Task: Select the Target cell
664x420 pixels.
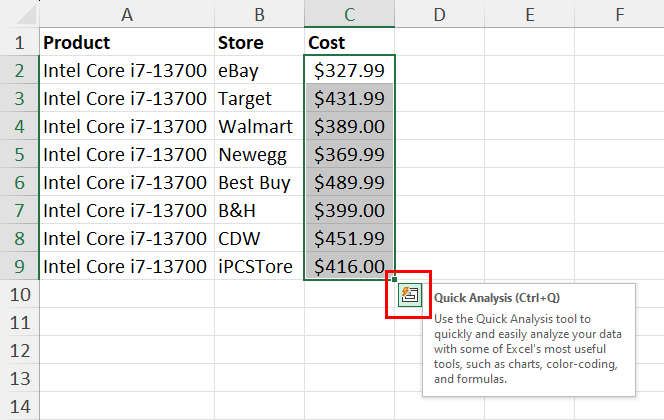Action: 259,98
